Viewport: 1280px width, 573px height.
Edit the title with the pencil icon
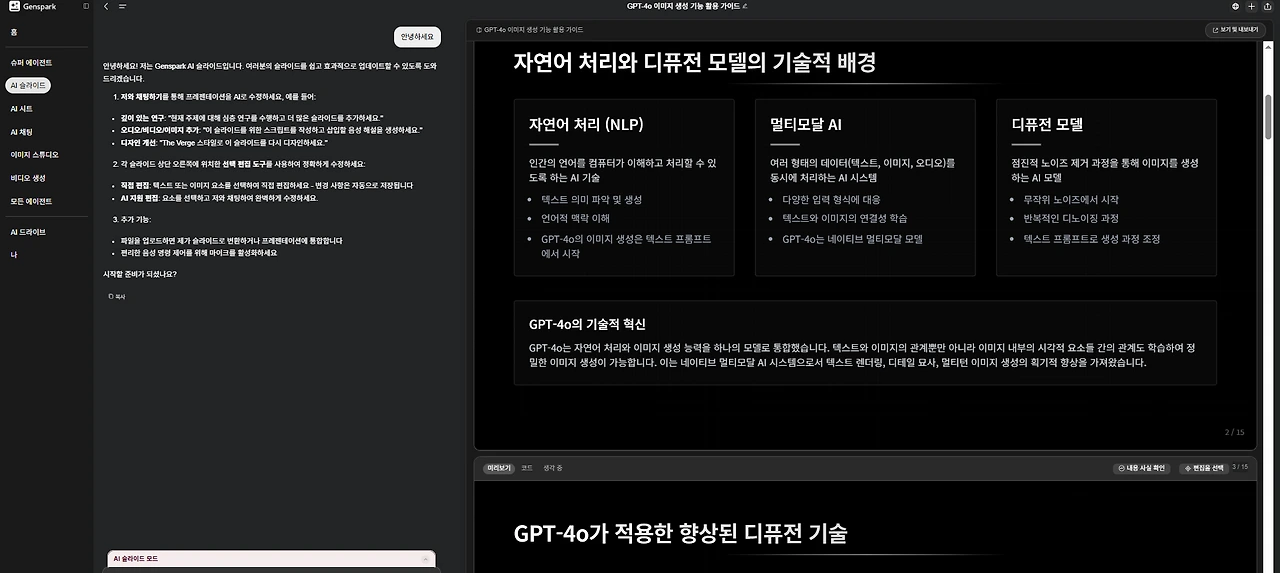(x=745, y=6)
